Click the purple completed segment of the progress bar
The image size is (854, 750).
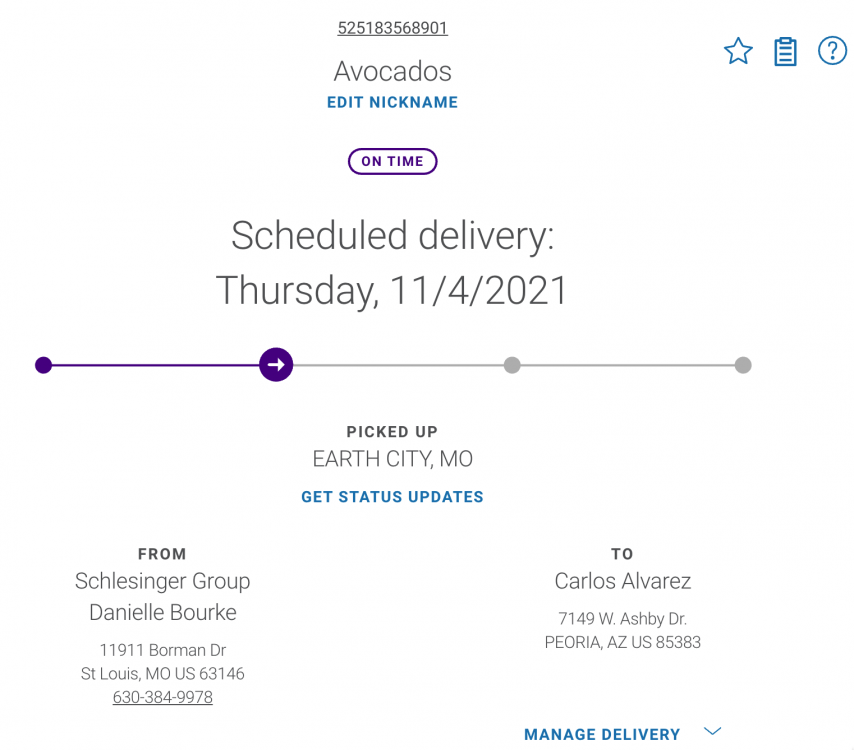coord(155,365)
